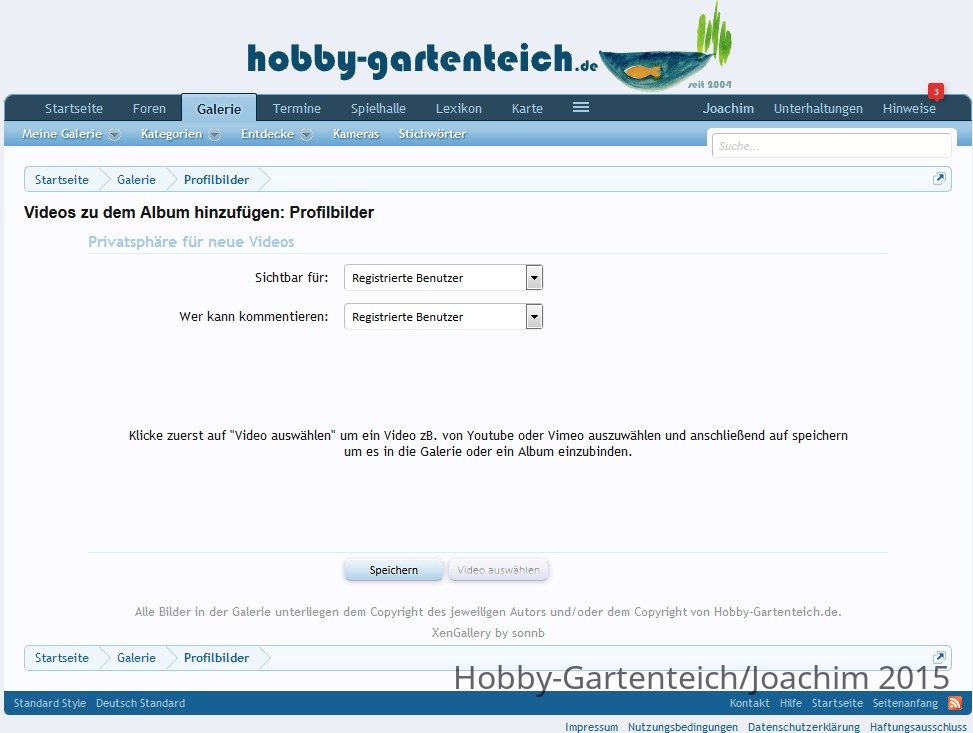Click the hobby-gartenteich.de logo
973x733 pixels.
tap(489, 48)
